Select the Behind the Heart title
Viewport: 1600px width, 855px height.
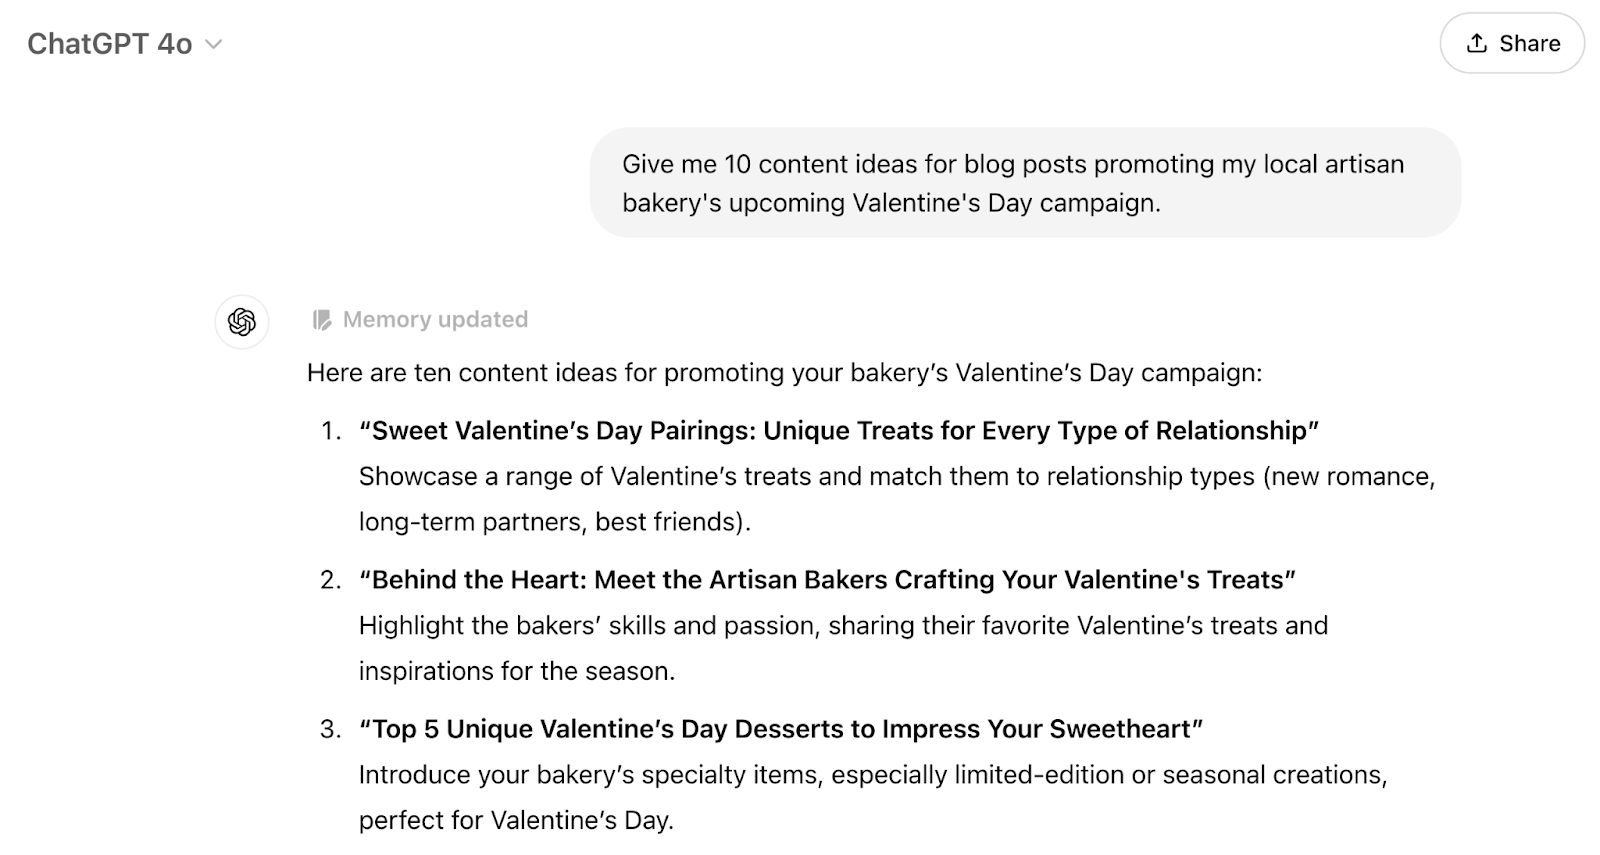(828, 580)
